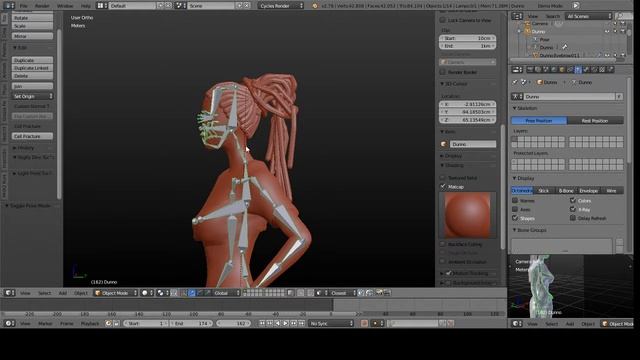Viewport: 640px width, 360px height.
Task: Open the Window menu
Action: click(65, 6)
